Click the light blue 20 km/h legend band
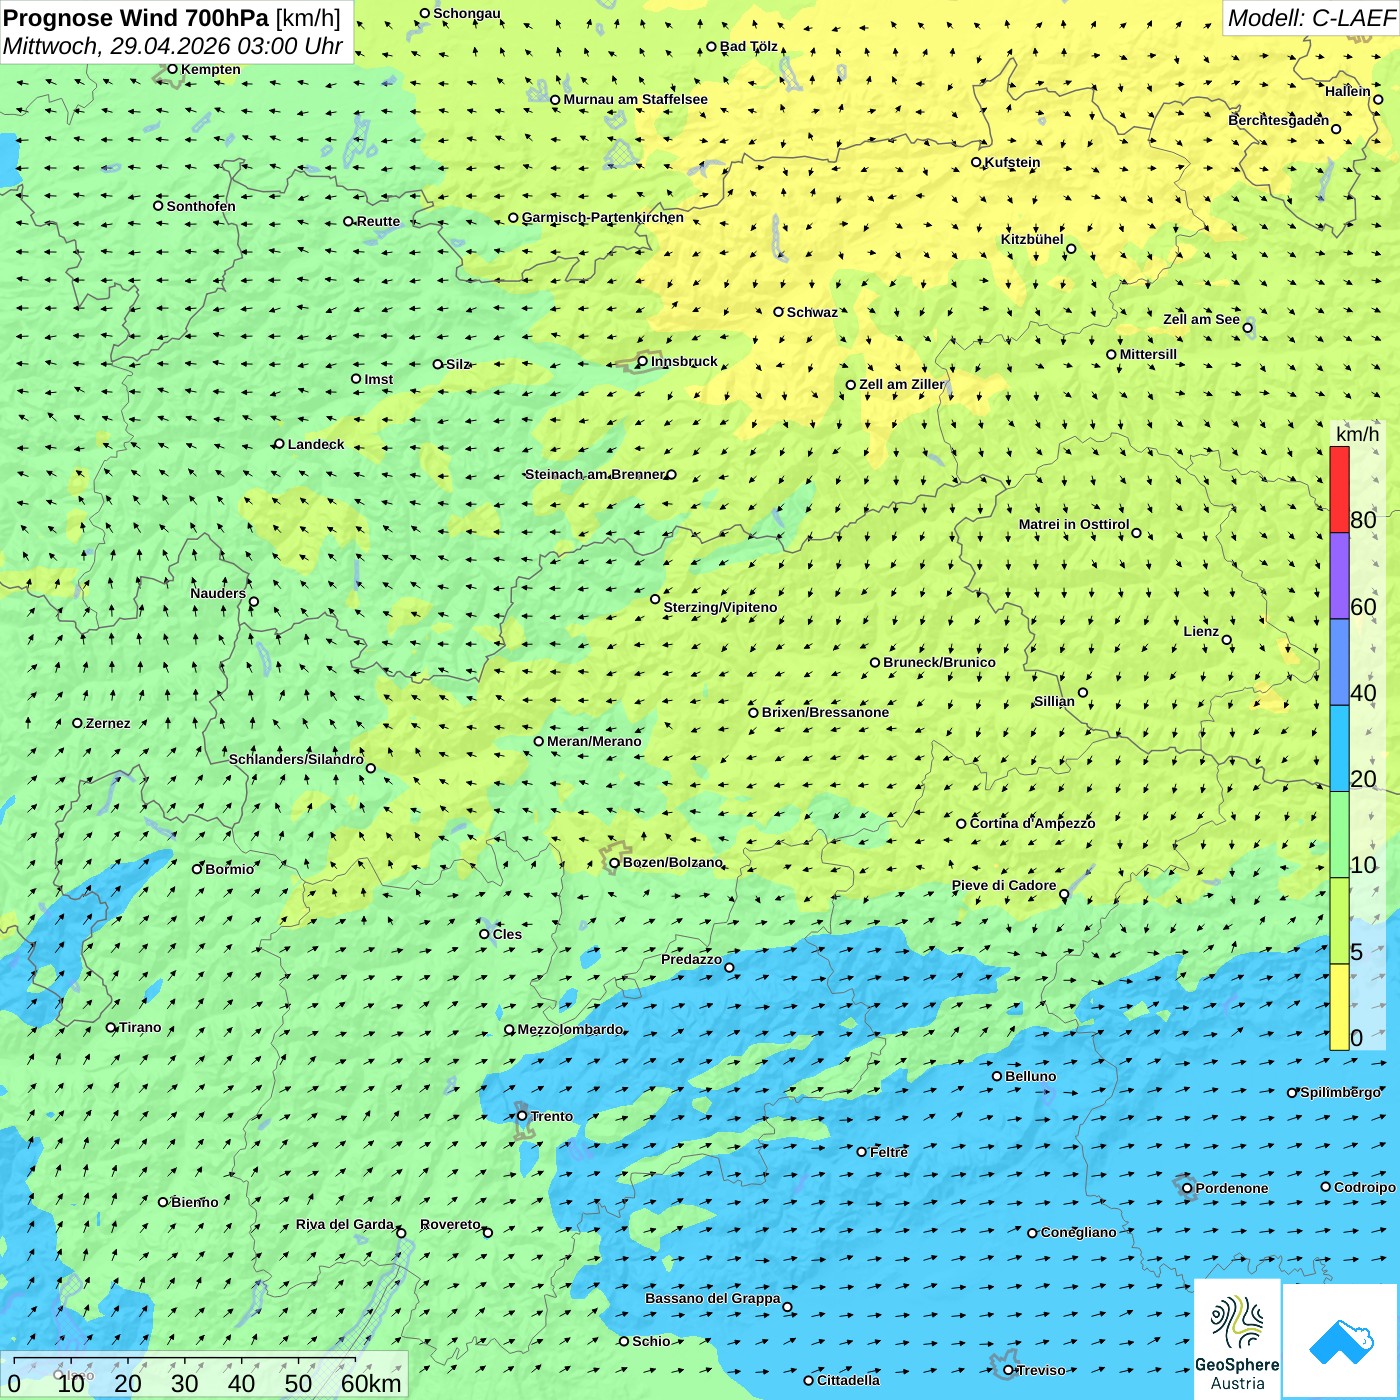This screenshot has width=1400, height=1400. click(1339, 749)
